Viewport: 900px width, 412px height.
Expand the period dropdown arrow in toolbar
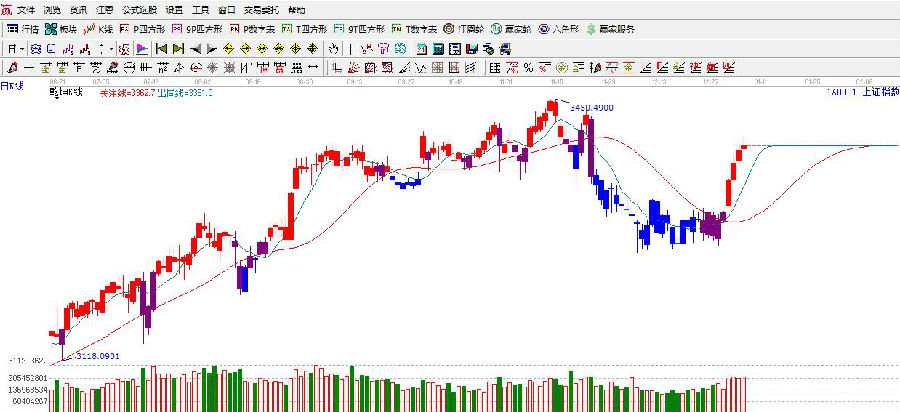[x=24, y=48]
